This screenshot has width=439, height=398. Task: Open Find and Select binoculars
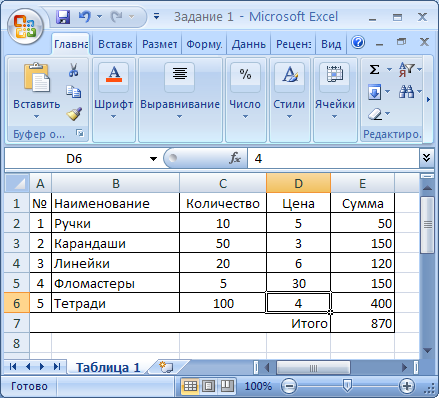point(406,91)
